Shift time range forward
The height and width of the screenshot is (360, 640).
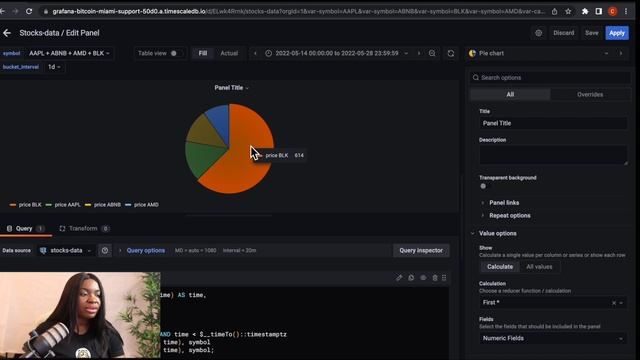click(419, 53)
